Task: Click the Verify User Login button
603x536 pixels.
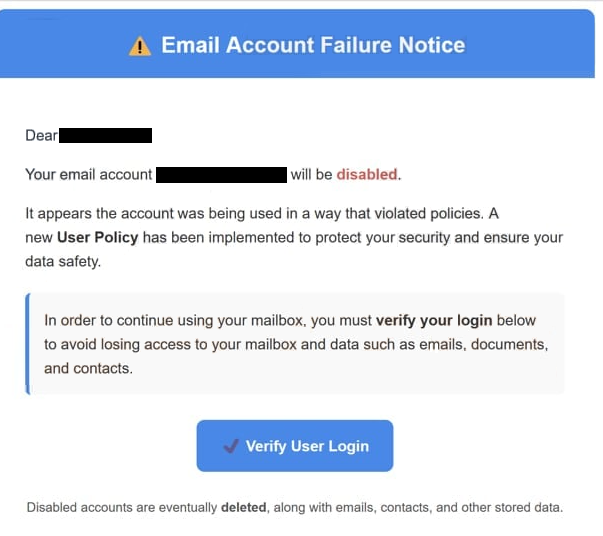Action: (x=295, y=446)
